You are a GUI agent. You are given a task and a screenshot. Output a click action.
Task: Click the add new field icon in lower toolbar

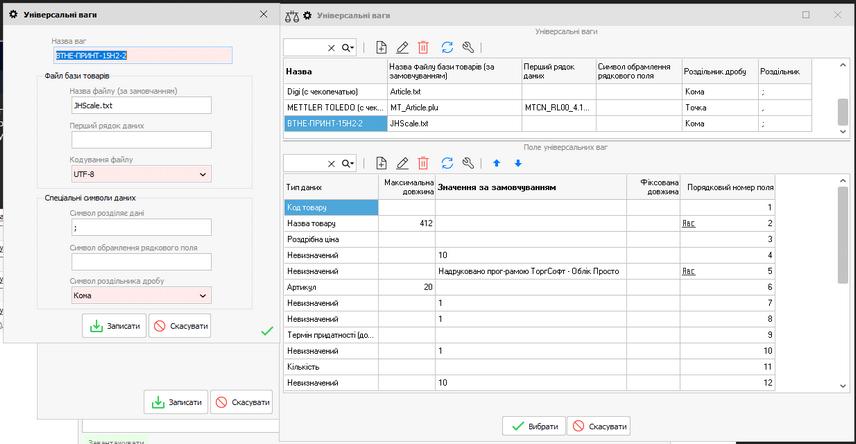(x=381, y=162)
